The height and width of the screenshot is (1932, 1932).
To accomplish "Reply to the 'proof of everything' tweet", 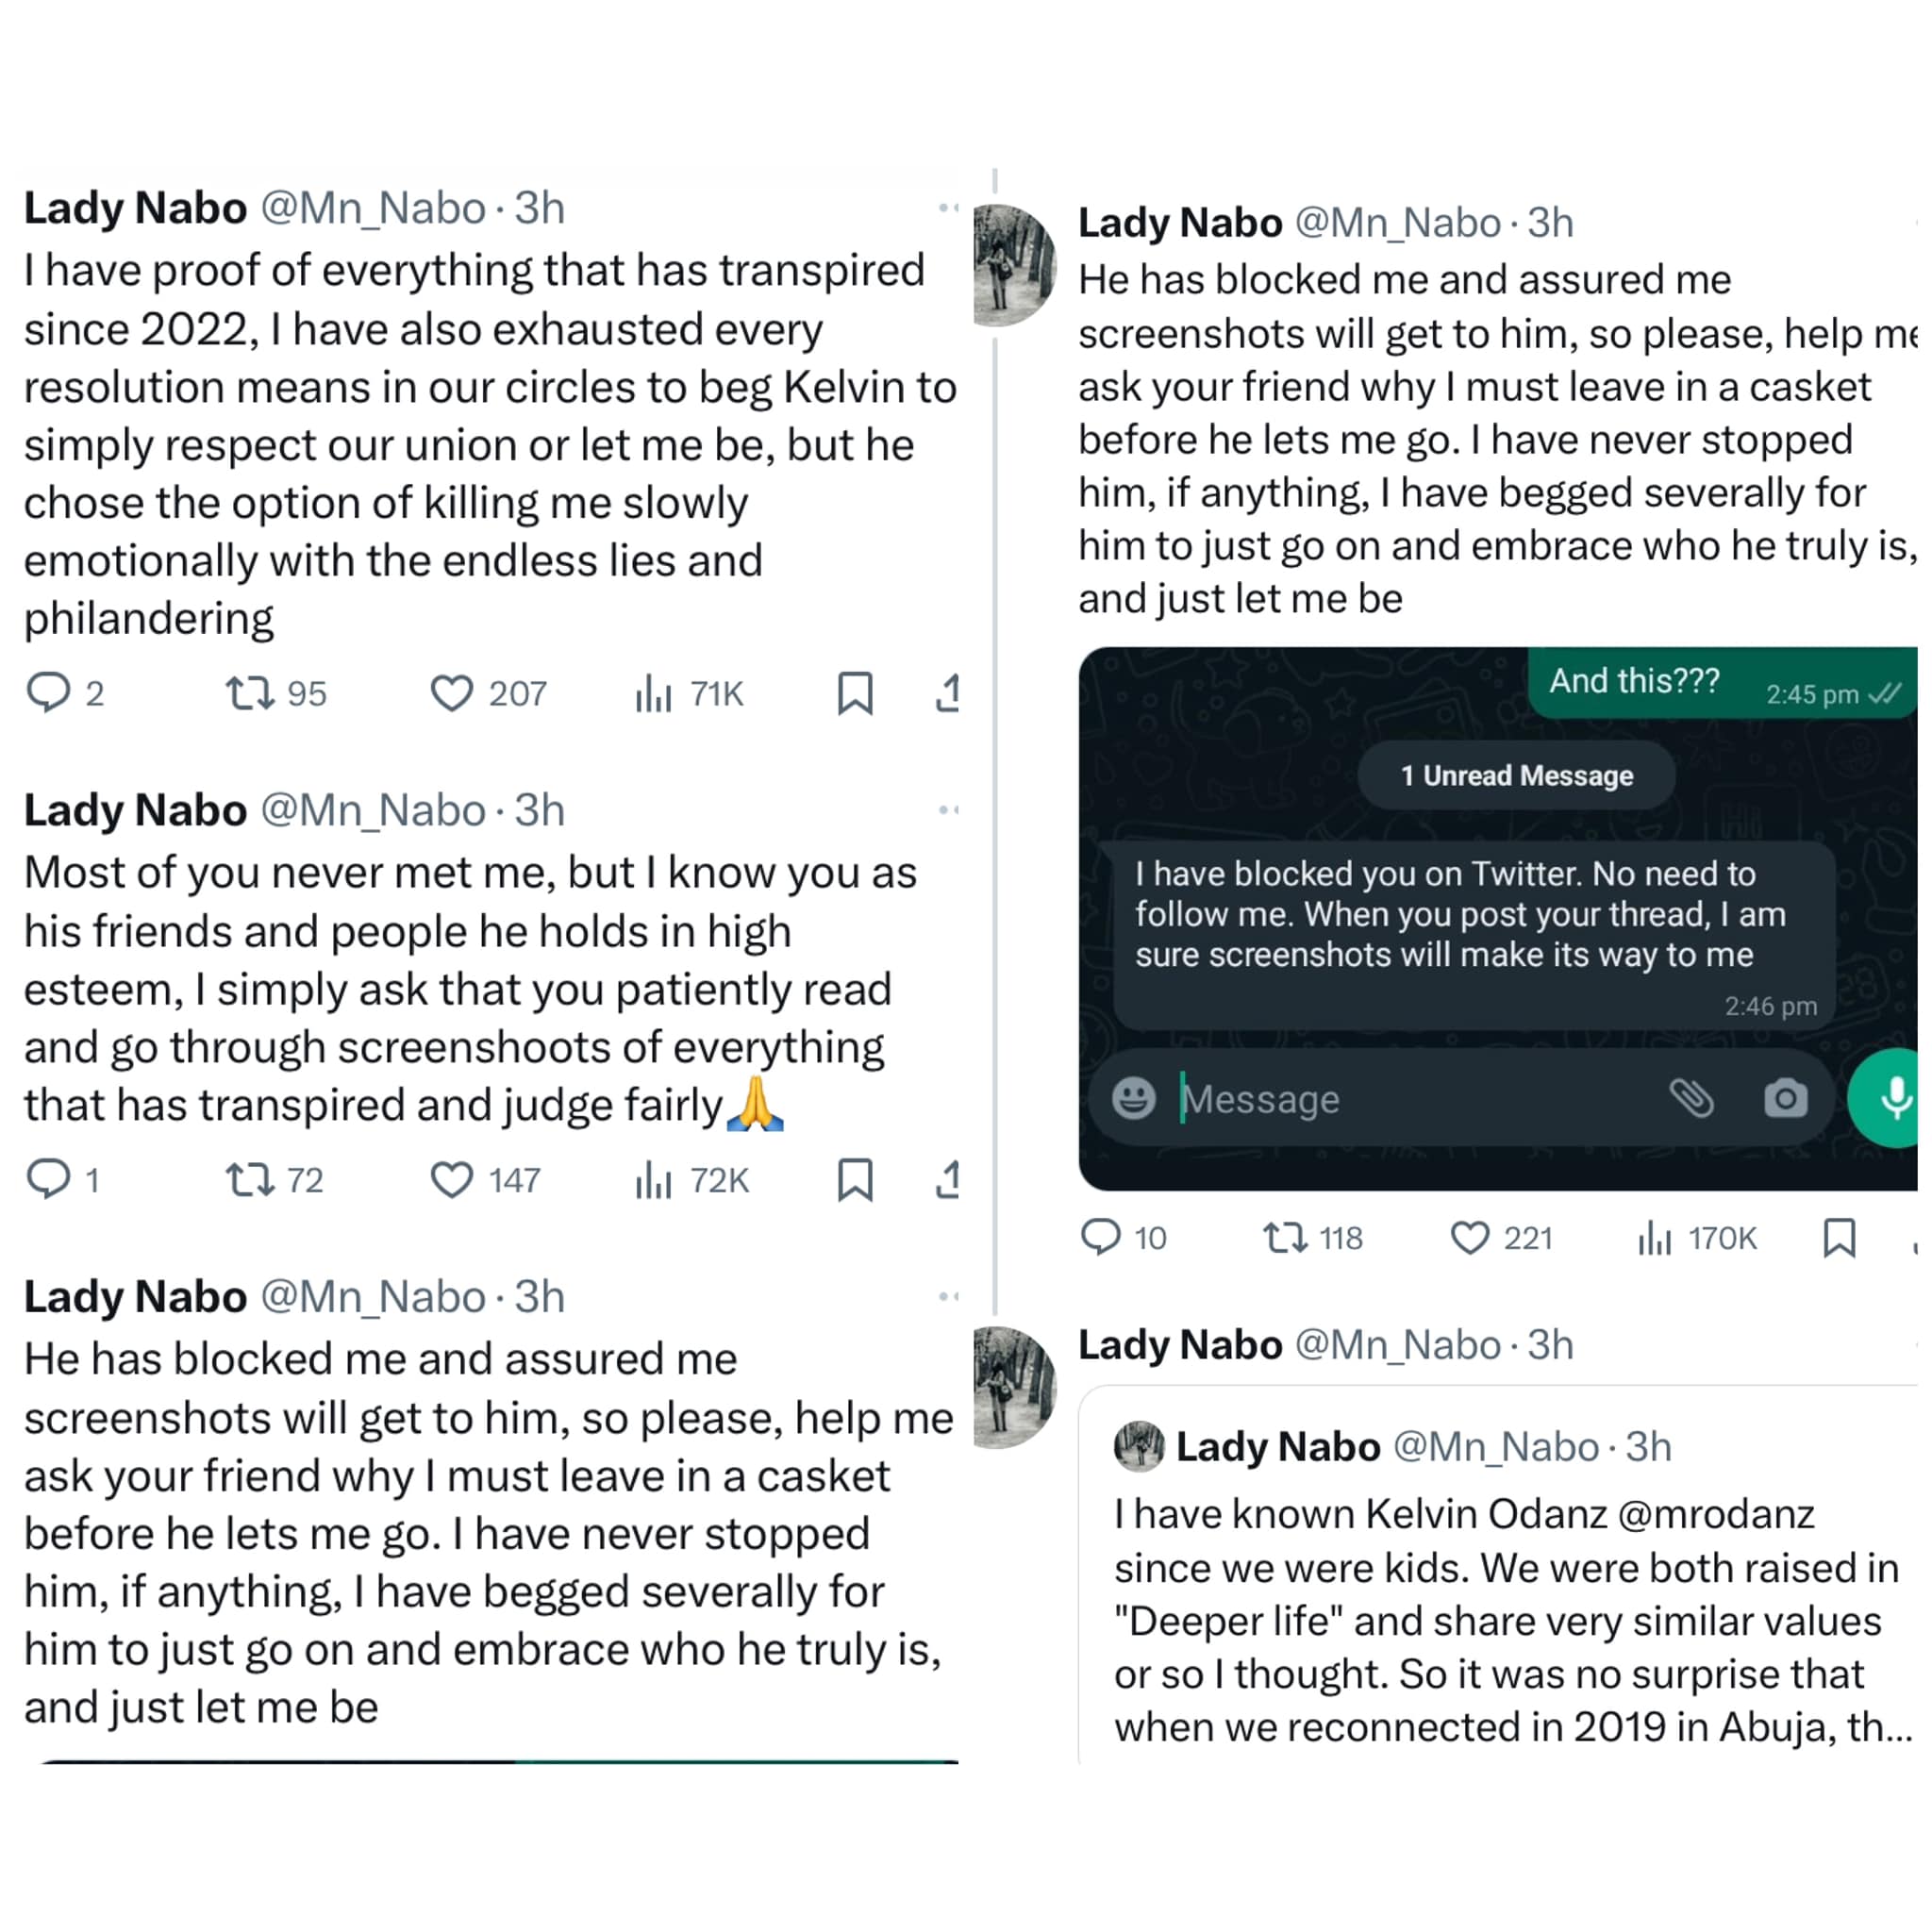I will click(48, 692).
